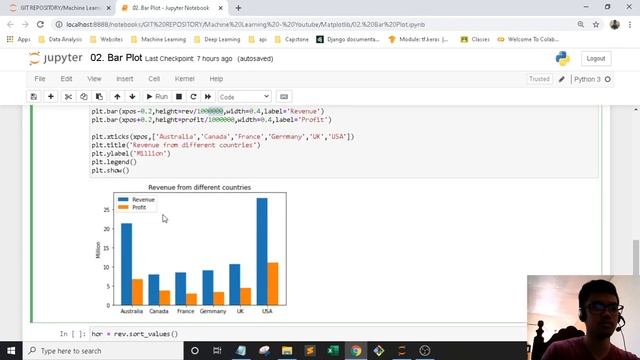640x360 pixels.
Task: Open the Windows Start menu
Action: (11, 351)
